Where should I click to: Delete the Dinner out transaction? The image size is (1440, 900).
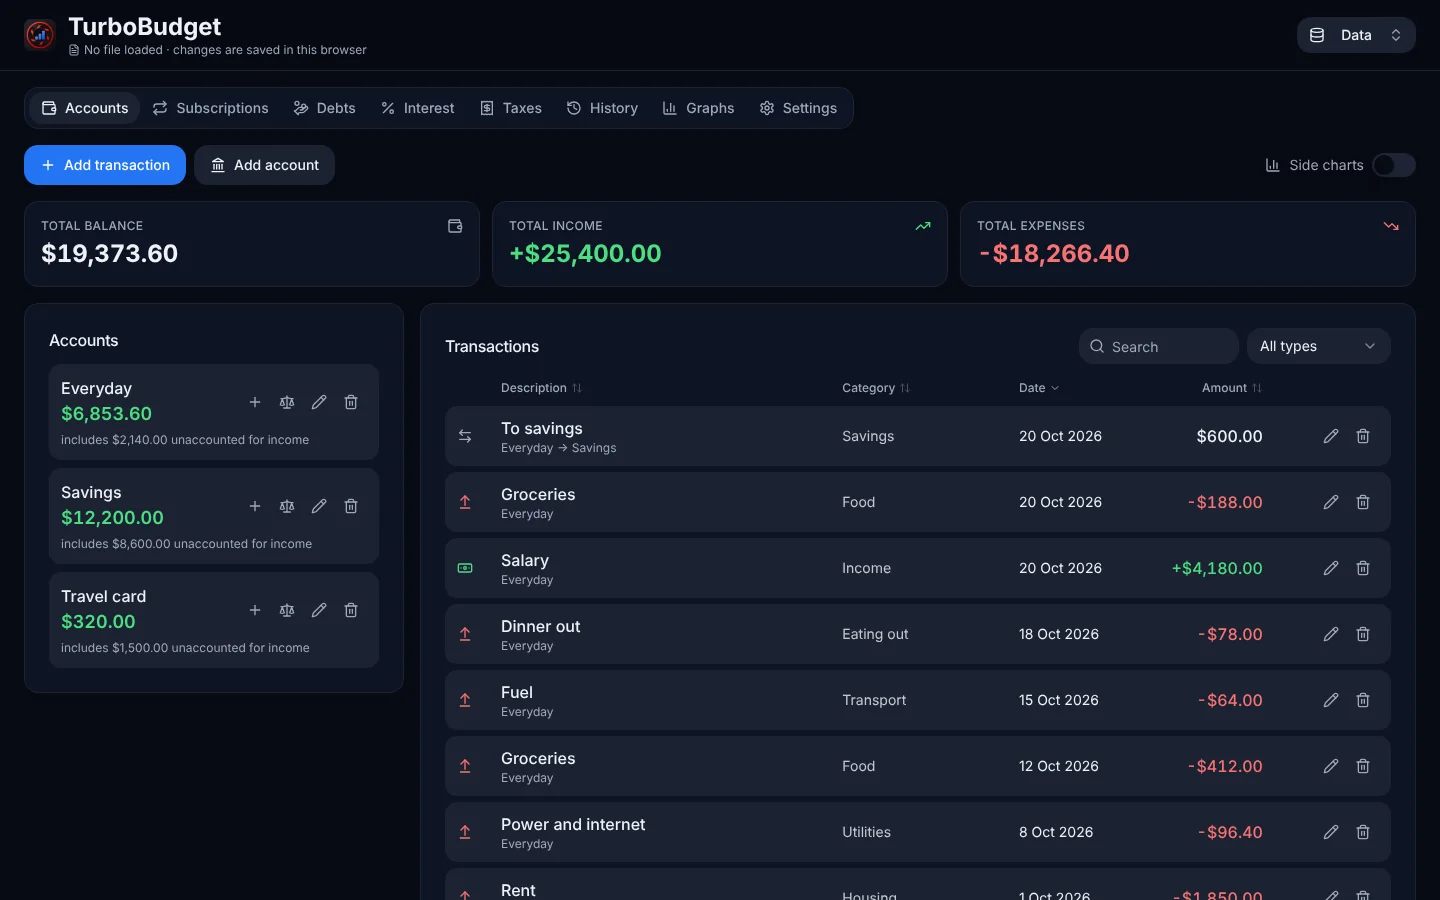point(1363,634)
